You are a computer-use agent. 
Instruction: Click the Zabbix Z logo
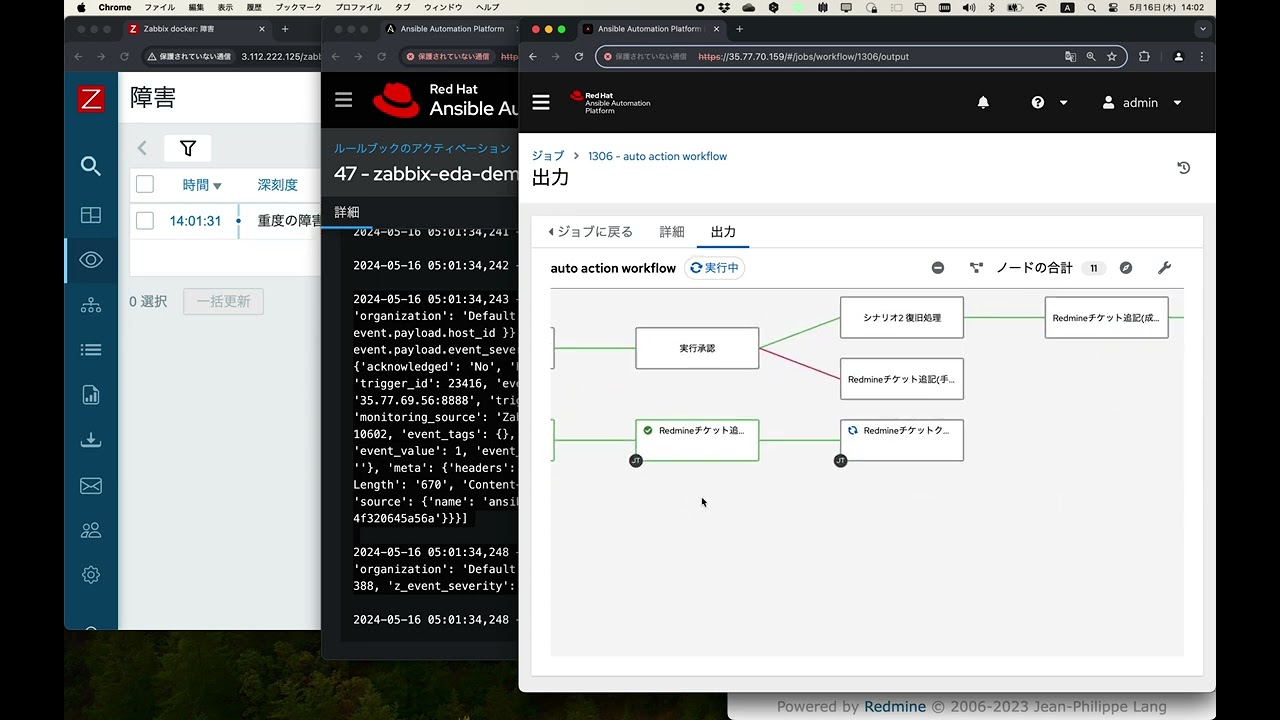[91, 98]
